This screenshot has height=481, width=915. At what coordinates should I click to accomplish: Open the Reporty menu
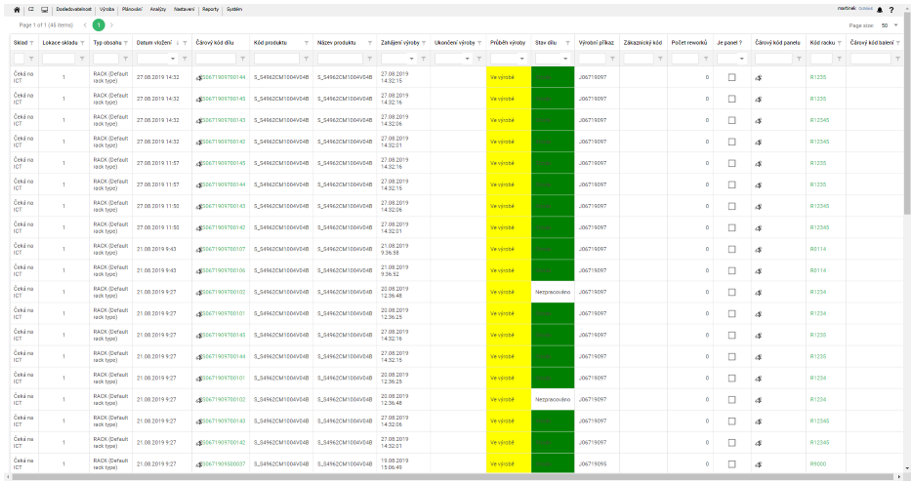pos(210,9)
